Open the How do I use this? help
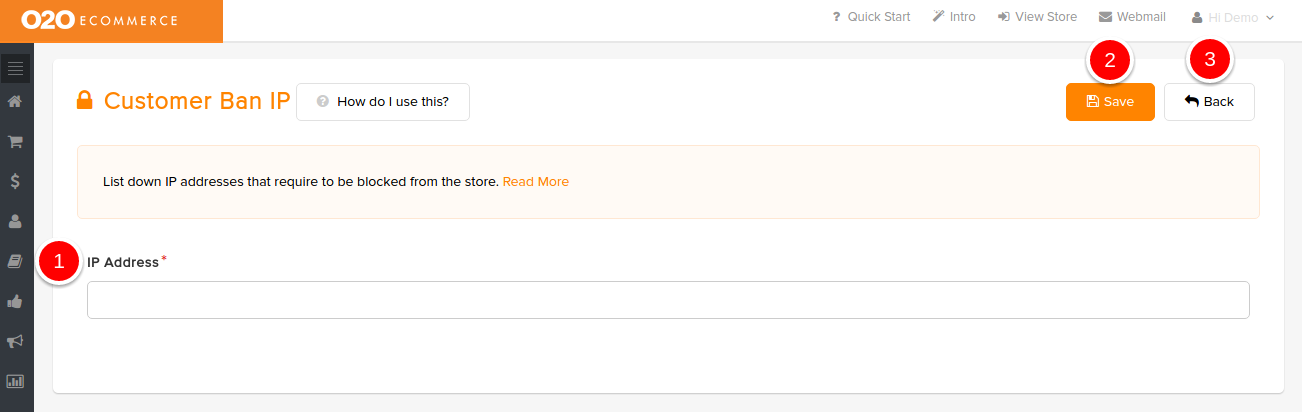The width and height of the screenshot is (1302, 412). pyautogui.click(x=383, y=102)
